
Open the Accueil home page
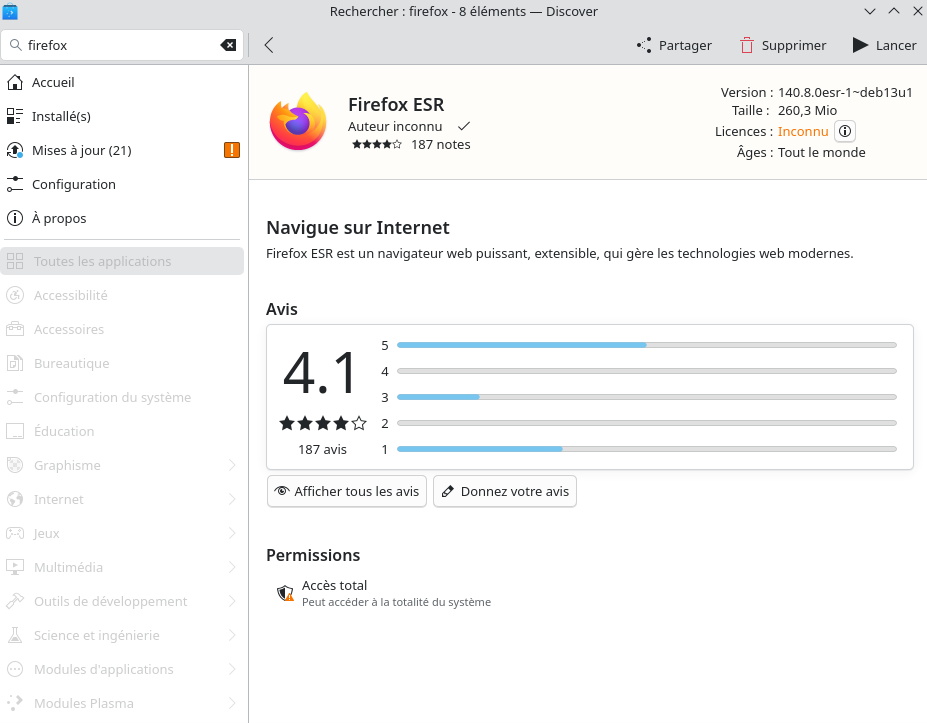53,82
